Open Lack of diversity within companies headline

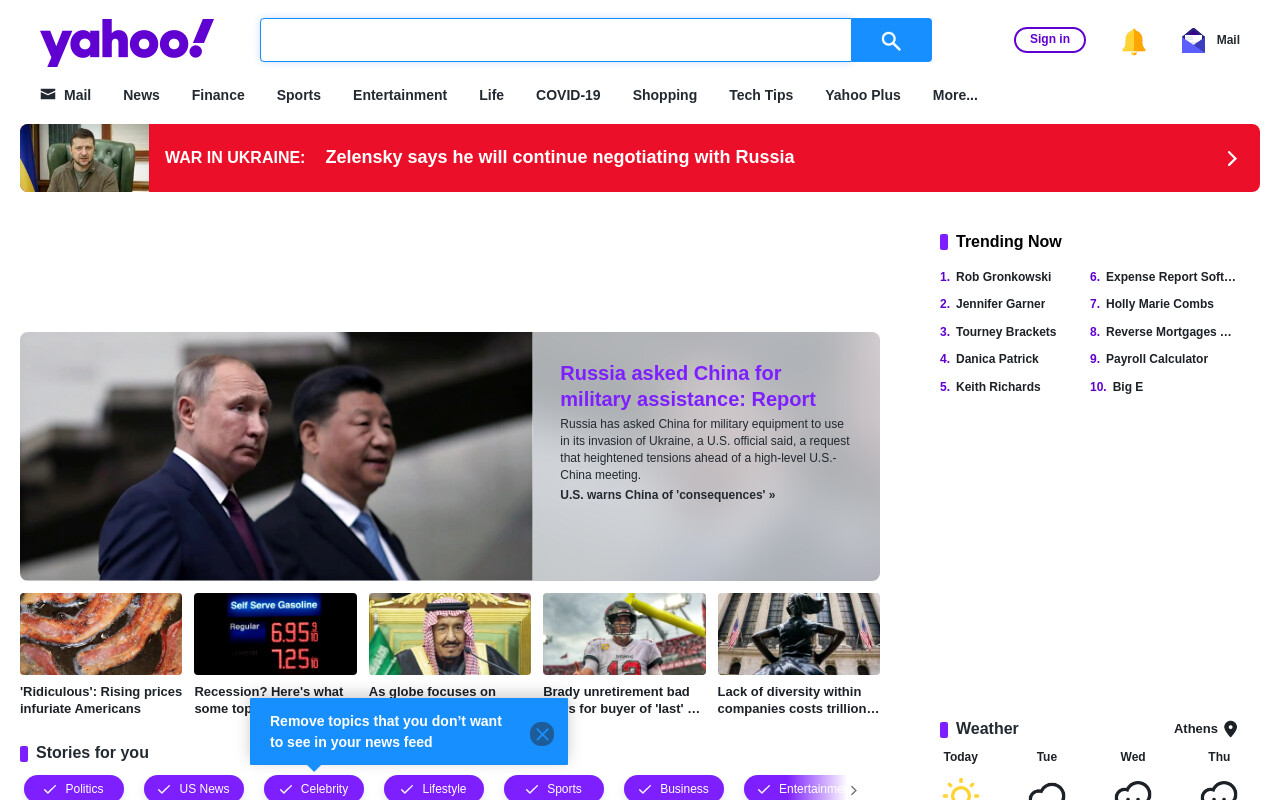click(799, 700)
